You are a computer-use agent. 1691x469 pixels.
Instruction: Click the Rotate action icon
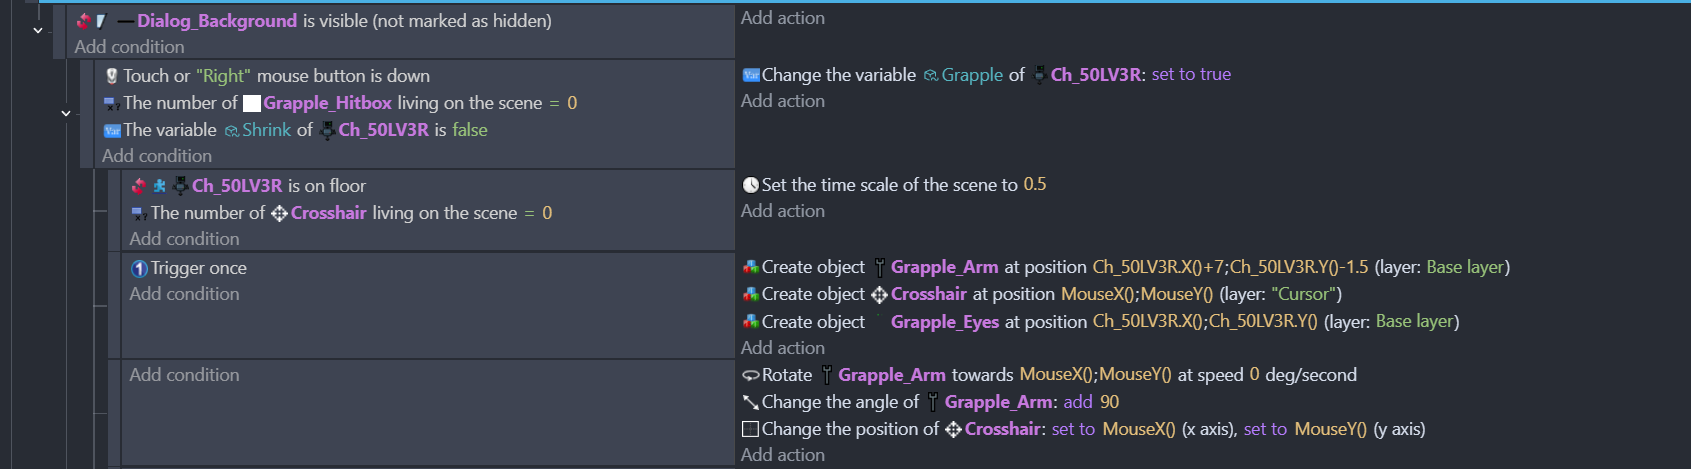click(751, 375)
